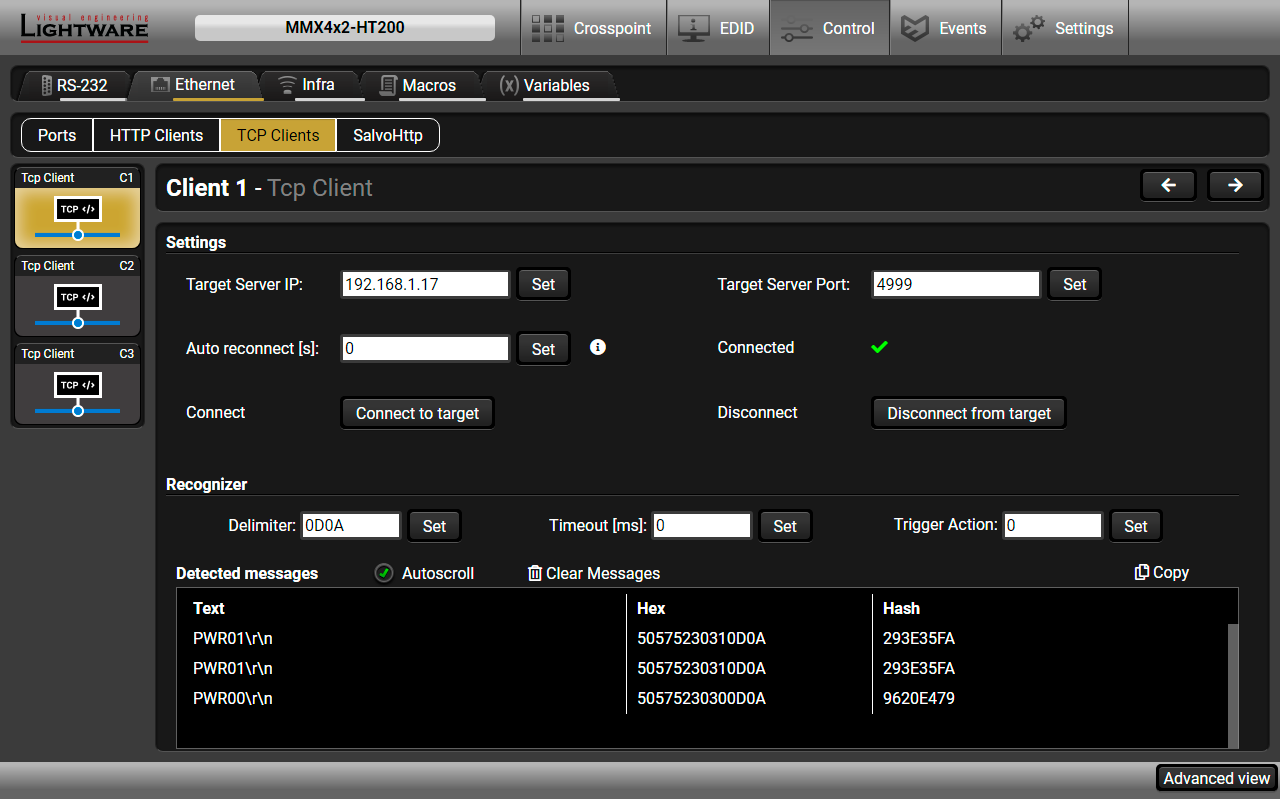Go to previous client with left arrow
1280x799 pixels.
1168,185
